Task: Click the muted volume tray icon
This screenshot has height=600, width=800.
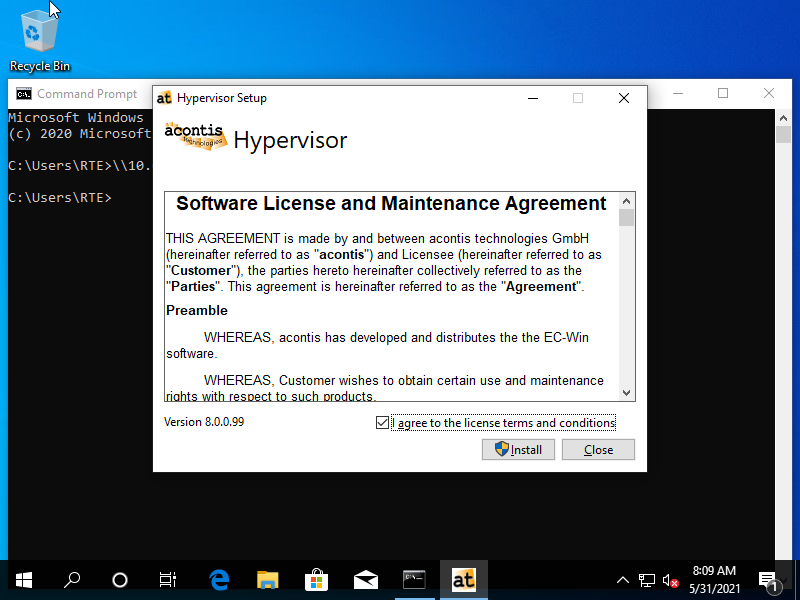Action: [671, 580]
